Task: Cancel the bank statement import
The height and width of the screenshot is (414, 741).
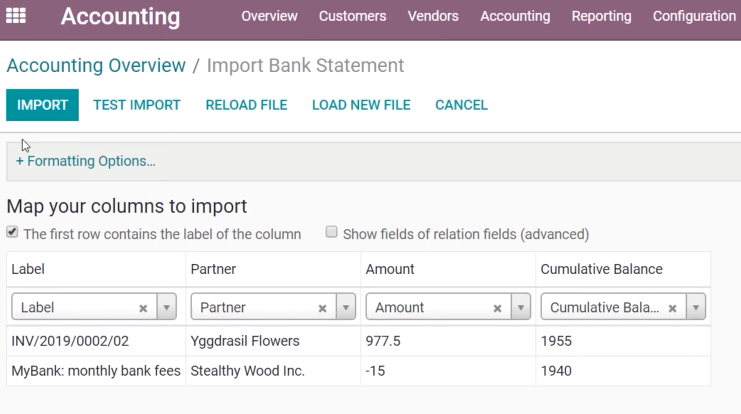Action: (461, 105)
